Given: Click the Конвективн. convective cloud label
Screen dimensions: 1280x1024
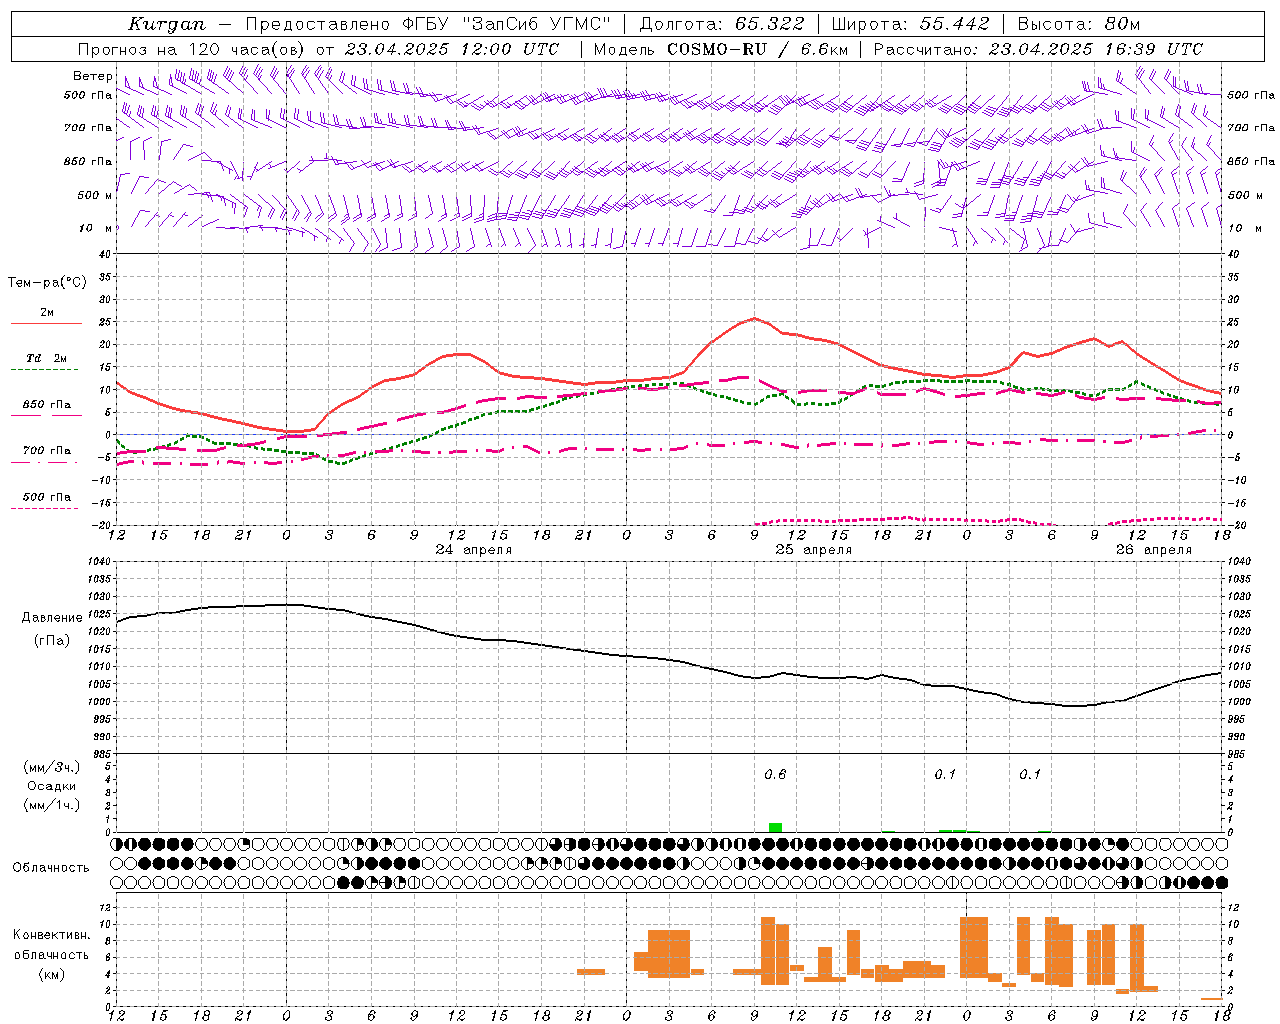Looking at the screenshot, I should pos(51,935).
